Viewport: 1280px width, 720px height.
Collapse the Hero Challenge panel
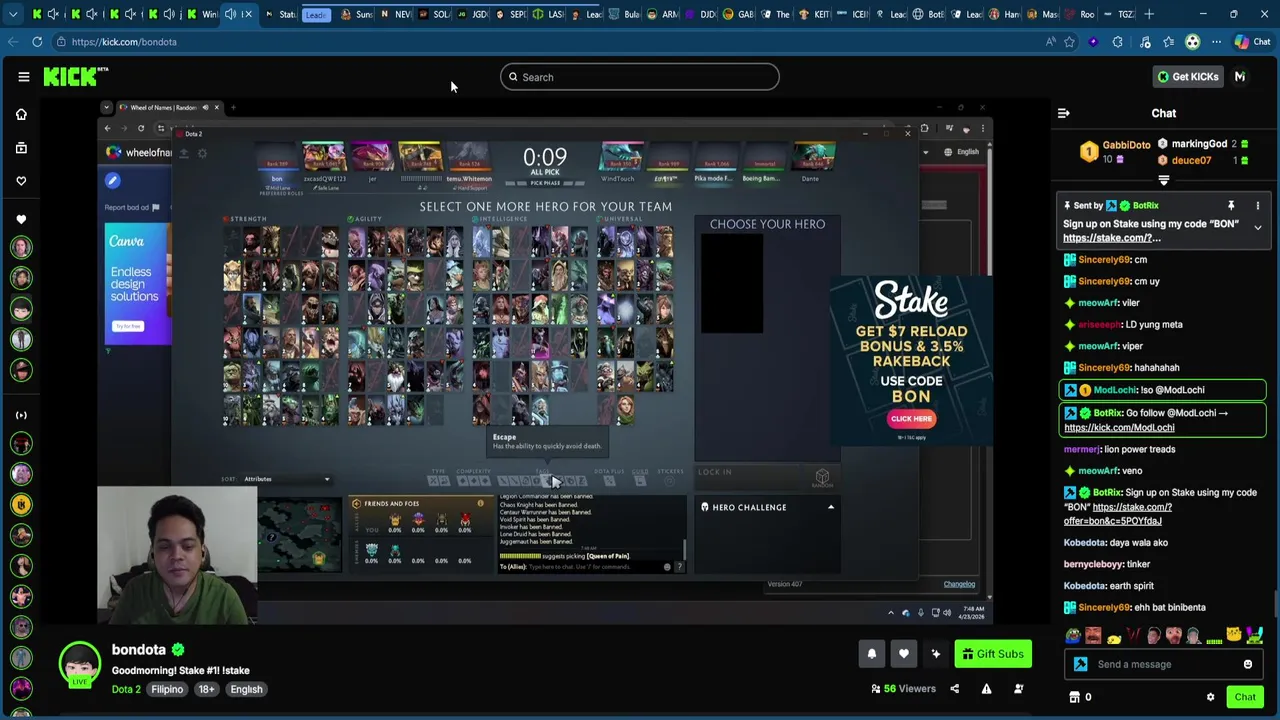(x=830, y=507)
